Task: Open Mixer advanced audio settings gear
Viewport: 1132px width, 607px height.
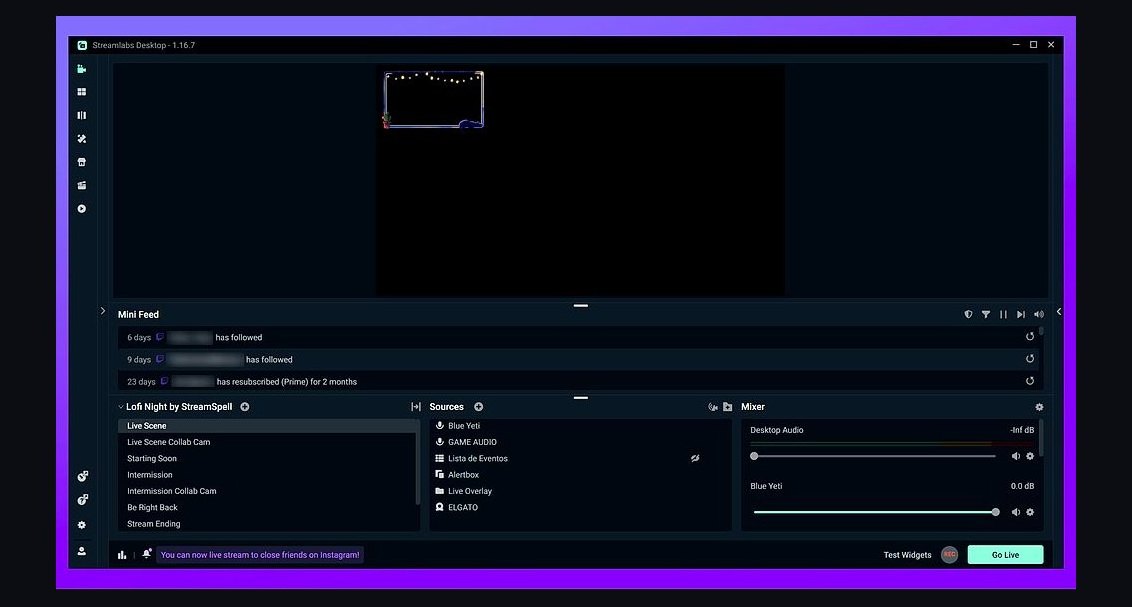Action: point(1040,407)
